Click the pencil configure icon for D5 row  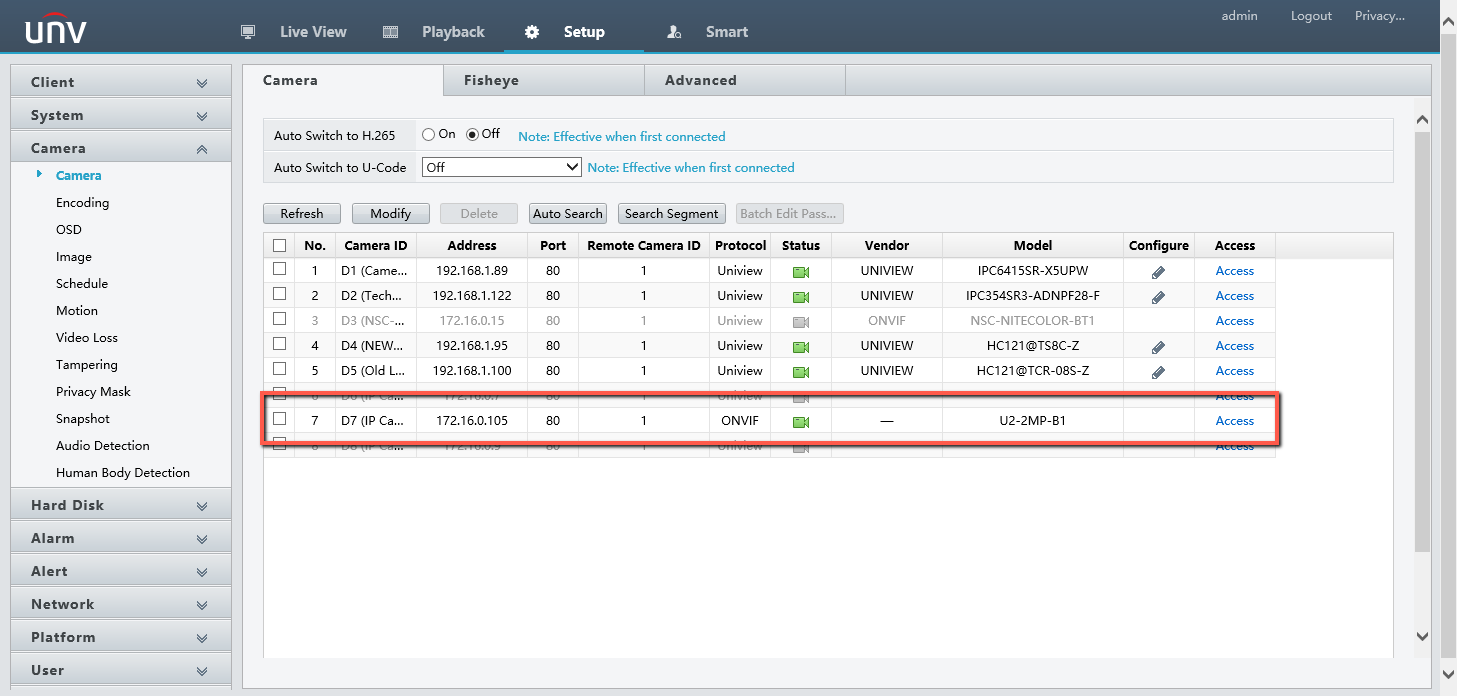pyautogui.click(x=1158, y=372)
